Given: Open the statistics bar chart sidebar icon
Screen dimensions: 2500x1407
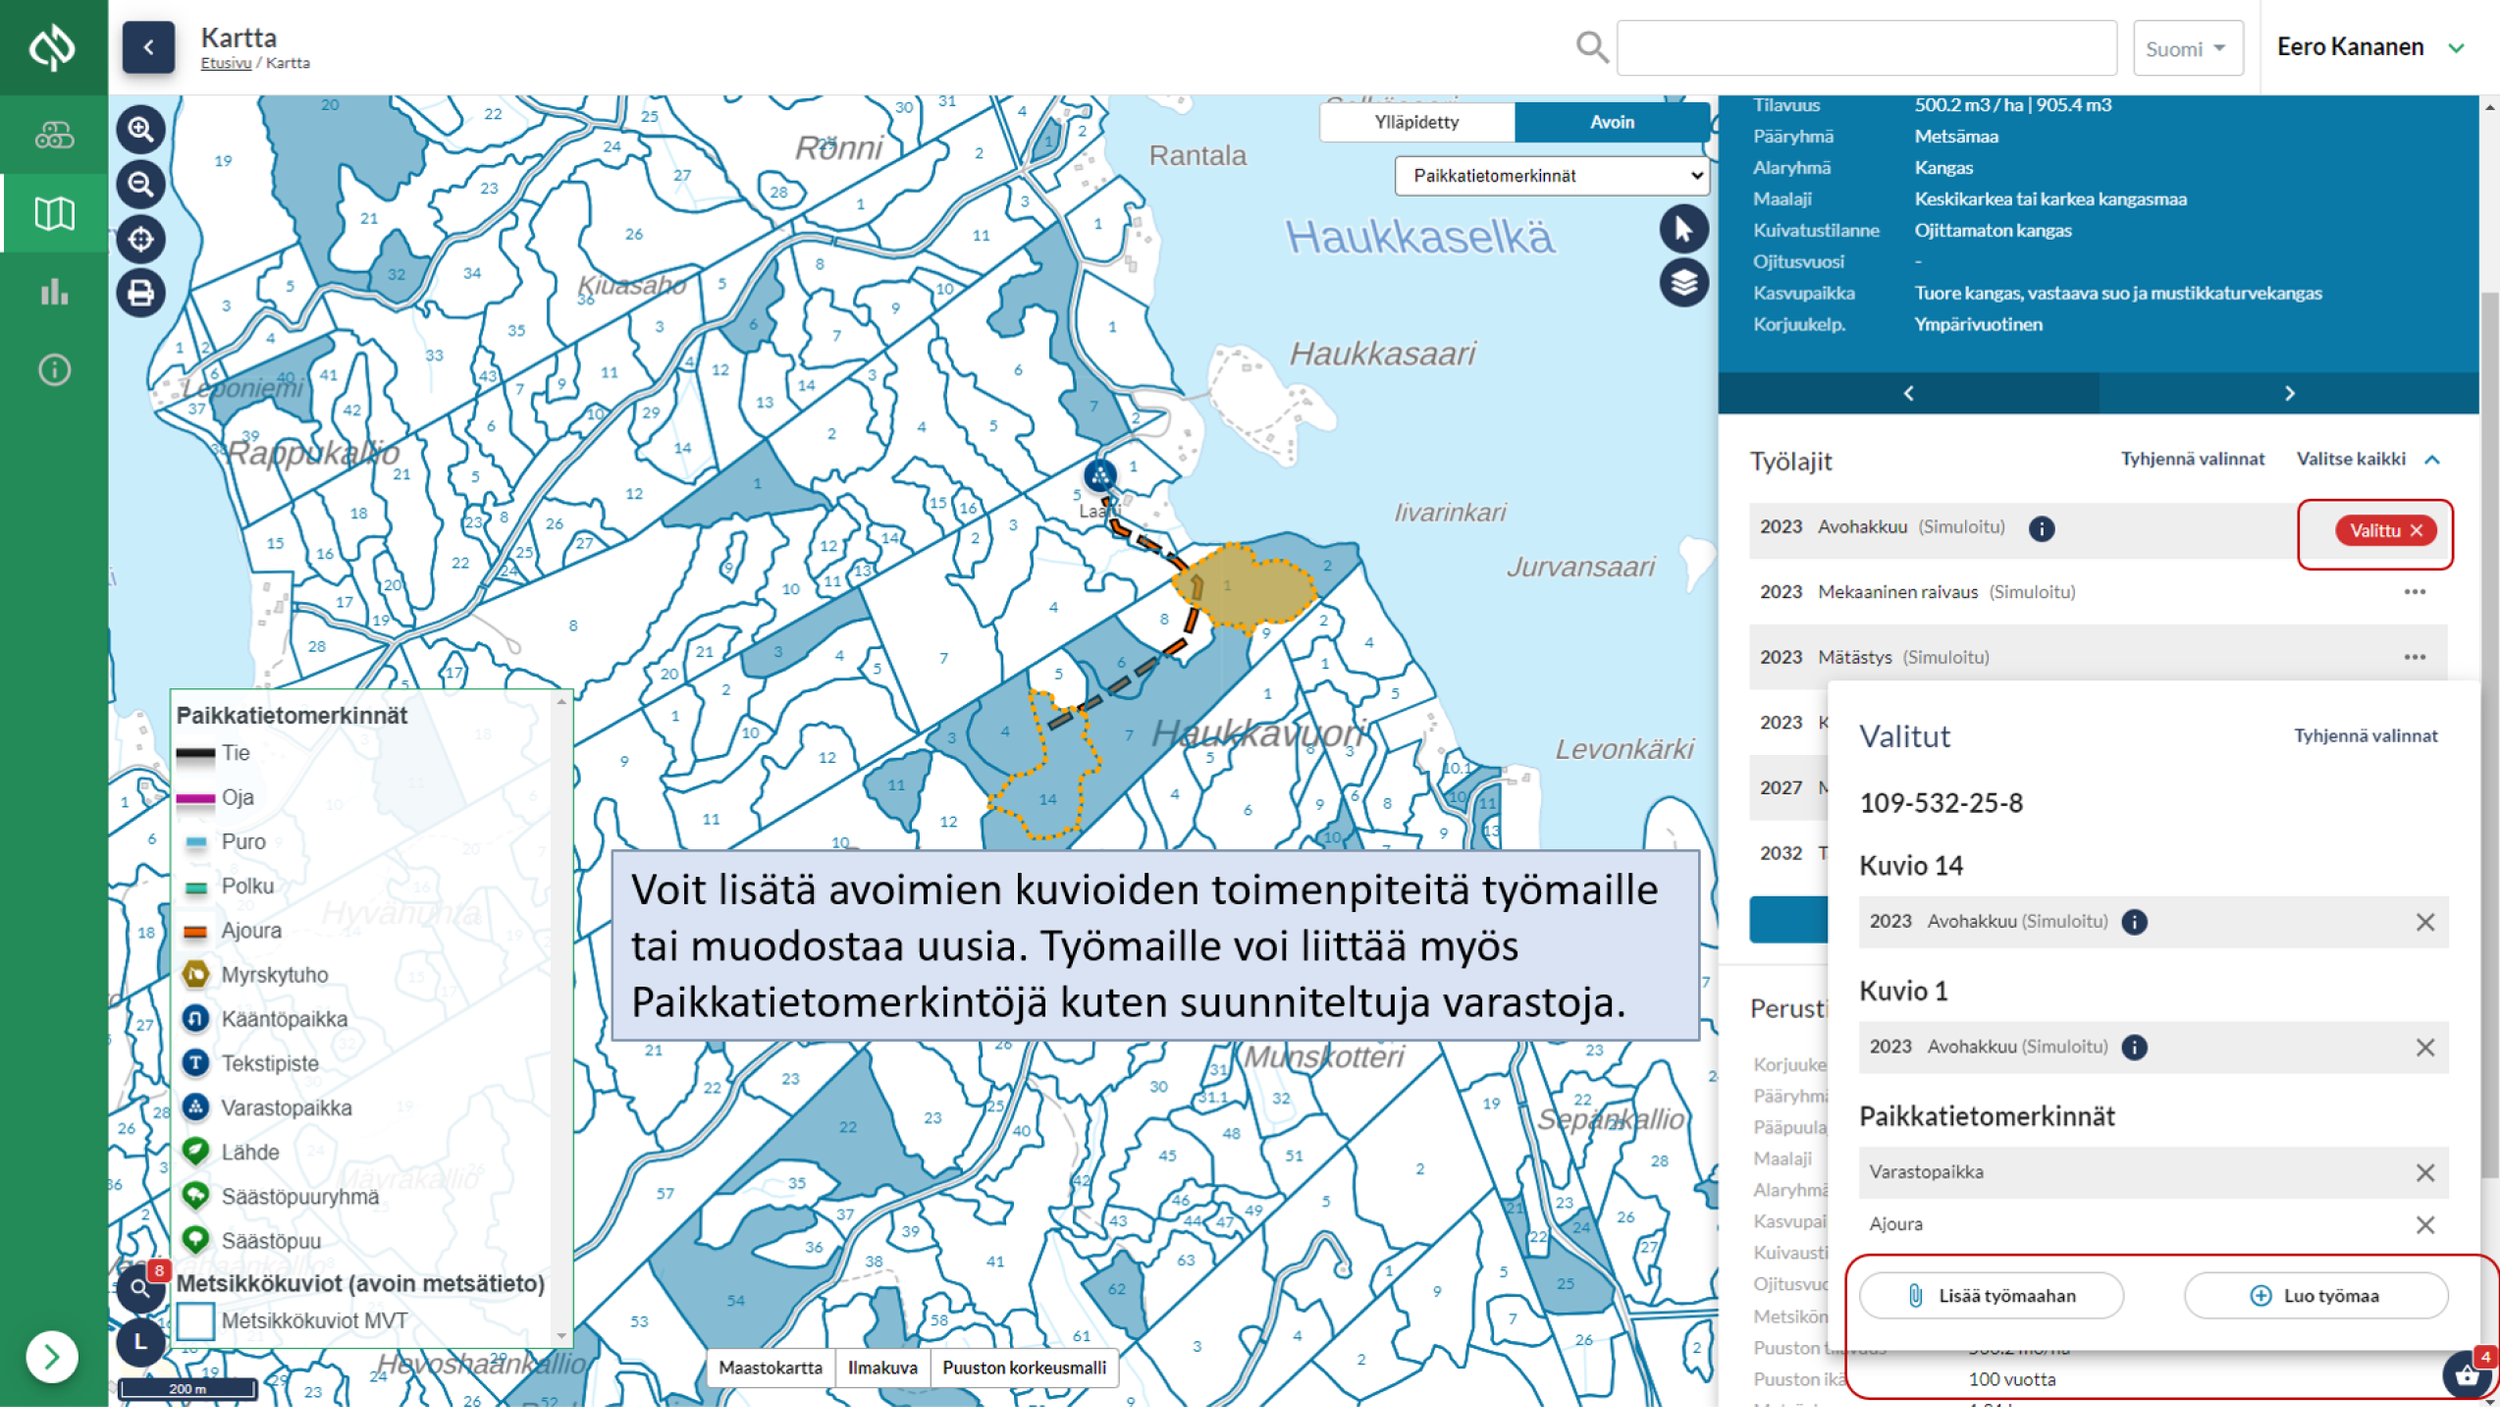Looking at the screenshot, I should click(54, 292).
